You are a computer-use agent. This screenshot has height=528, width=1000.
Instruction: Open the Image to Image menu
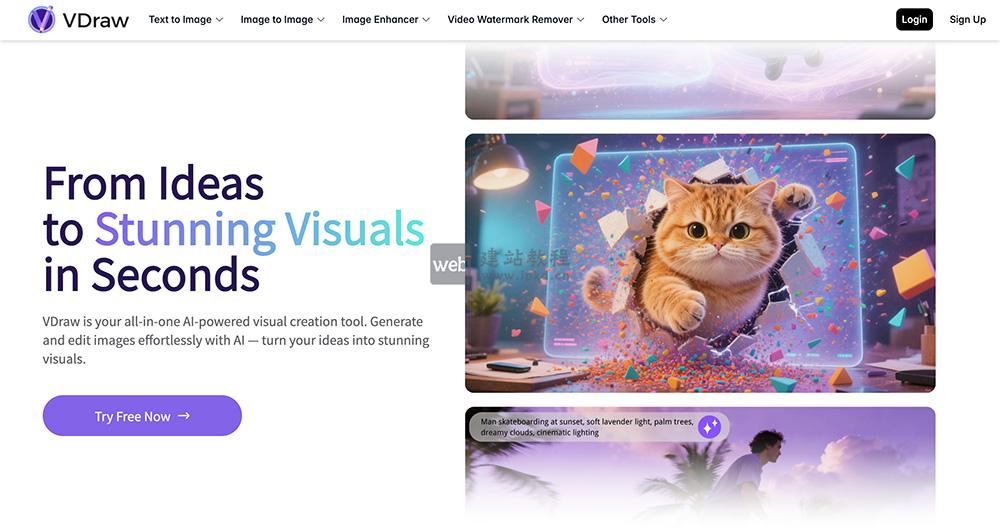tap(276, 20)
